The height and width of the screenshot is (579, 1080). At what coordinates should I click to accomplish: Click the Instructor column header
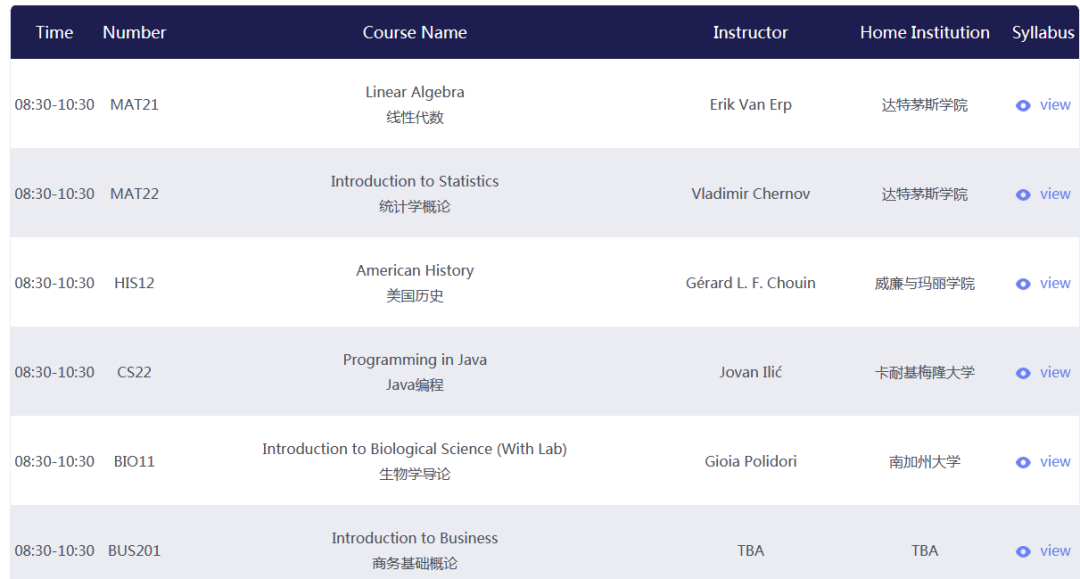(750, 32)
